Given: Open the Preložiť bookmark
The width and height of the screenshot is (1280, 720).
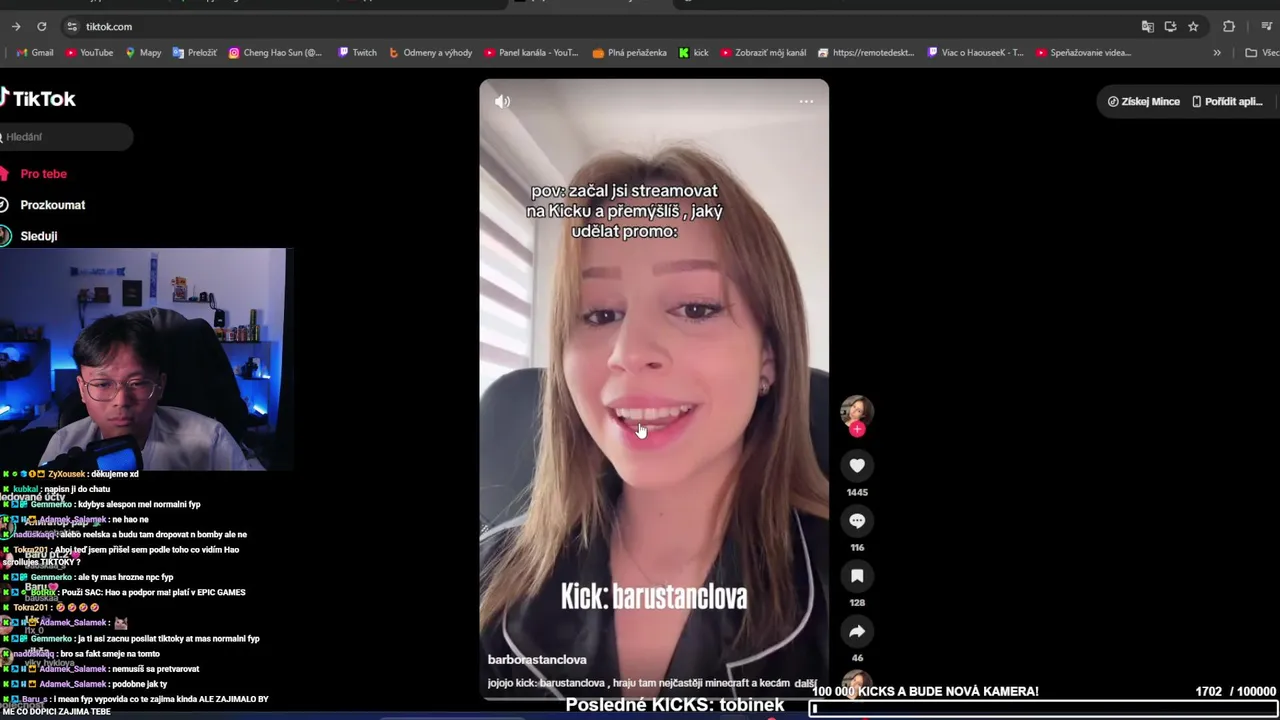Looking at the screenshot, I should tap(194, 53).
